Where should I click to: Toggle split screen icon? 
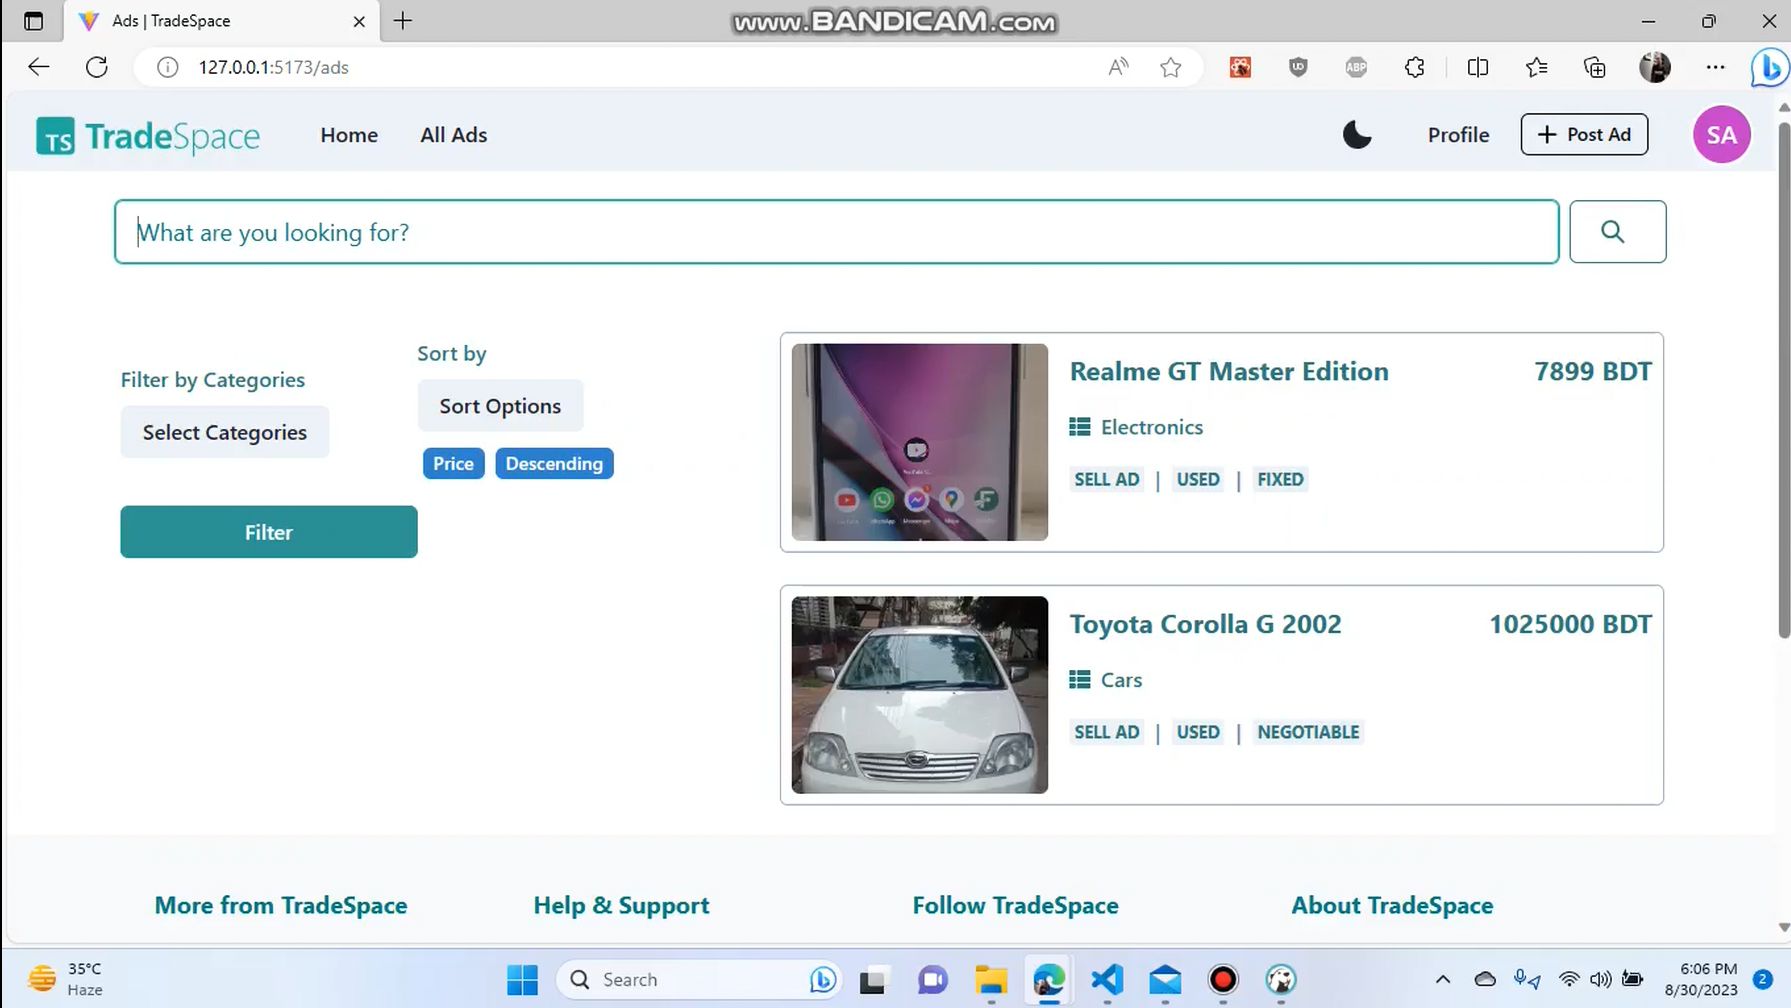click(1477, 67)
